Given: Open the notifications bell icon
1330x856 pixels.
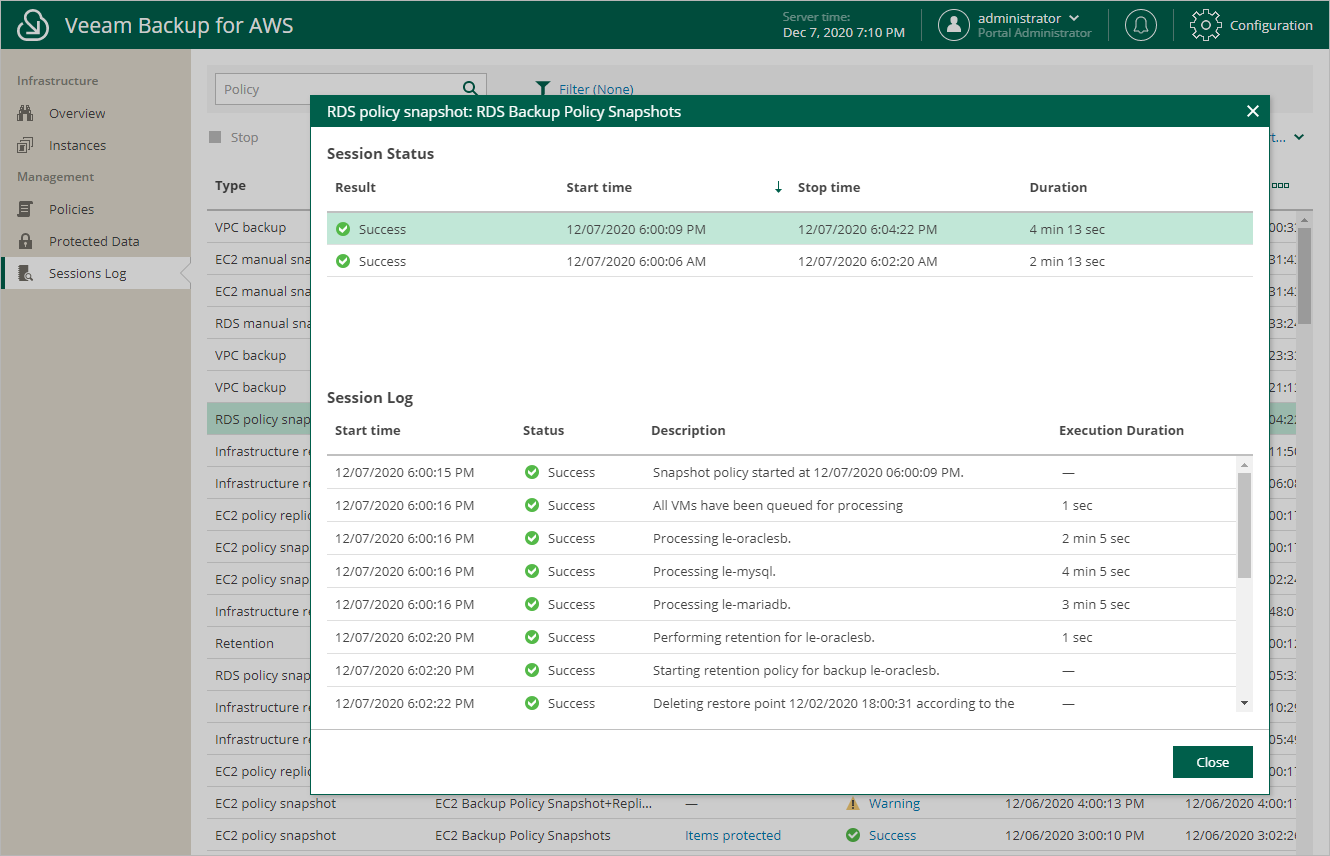Looking at the screenshot, I should 1141,25.
